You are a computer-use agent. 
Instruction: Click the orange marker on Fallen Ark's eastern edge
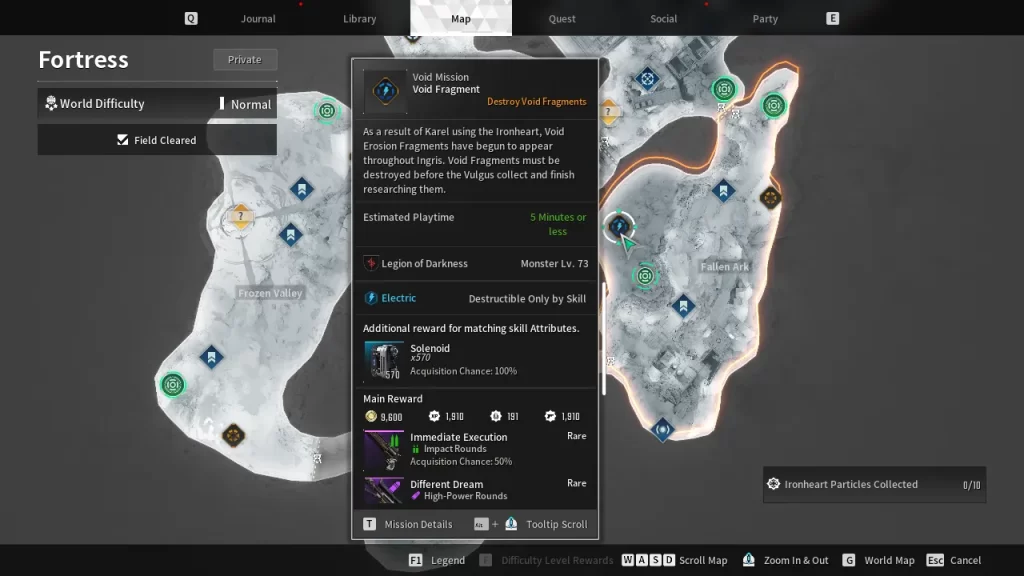pos(769,198)
